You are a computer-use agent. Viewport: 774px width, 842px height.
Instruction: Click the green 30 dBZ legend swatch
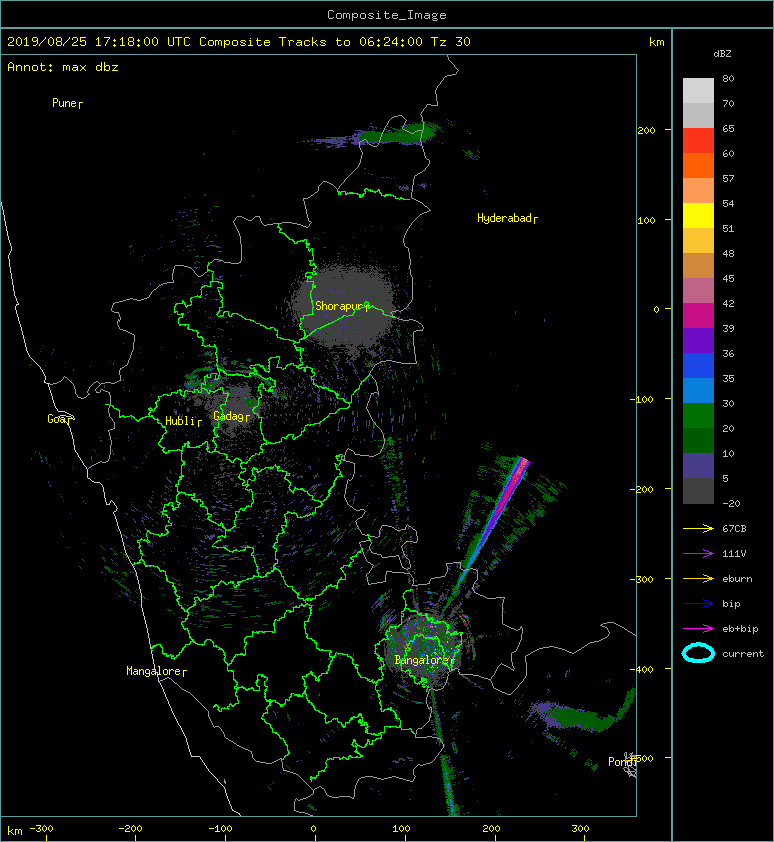click(x=698, y=416)
